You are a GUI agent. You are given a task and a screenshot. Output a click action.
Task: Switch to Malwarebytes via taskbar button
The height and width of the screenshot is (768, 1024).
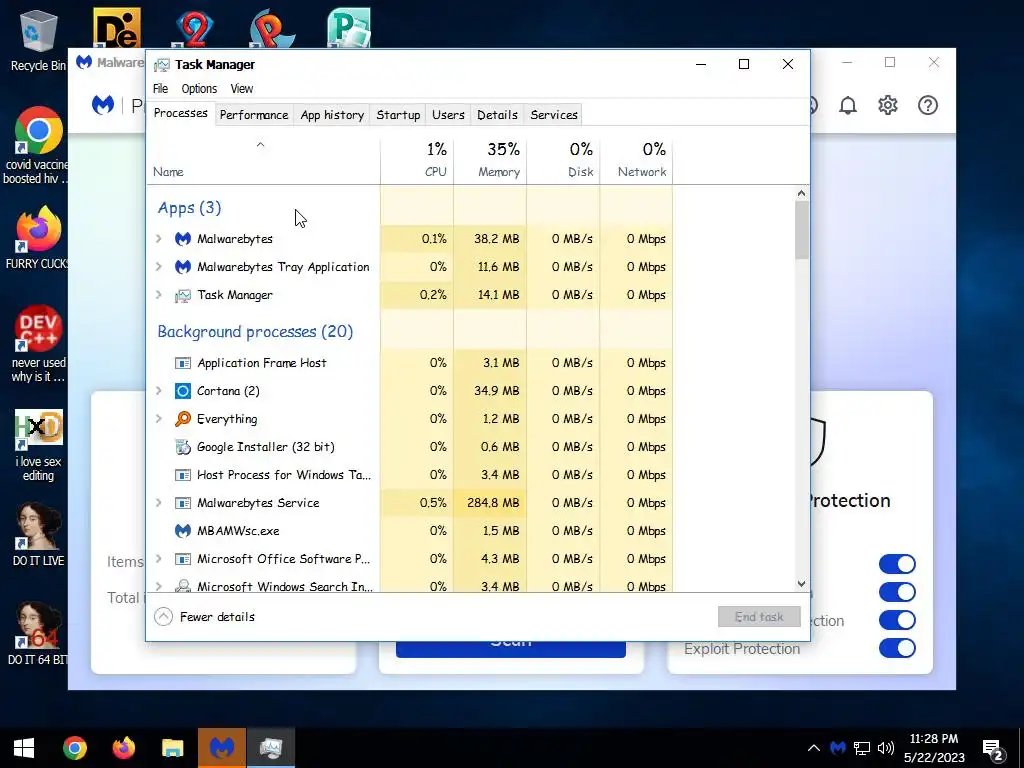pyautogui.click(x=222, y=748)
